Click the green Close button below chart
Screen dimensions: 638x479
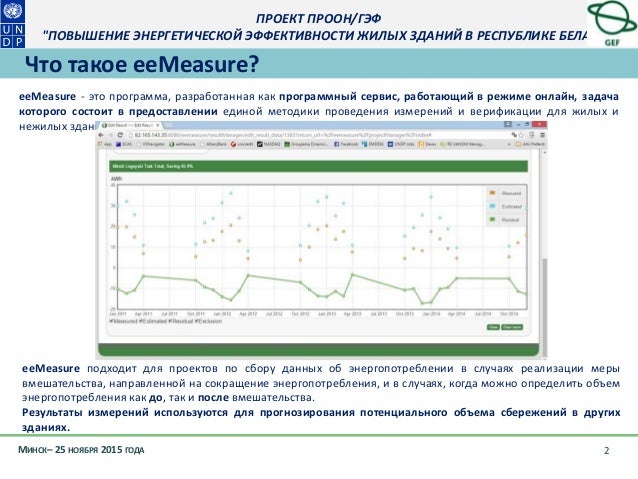point(493,327)
